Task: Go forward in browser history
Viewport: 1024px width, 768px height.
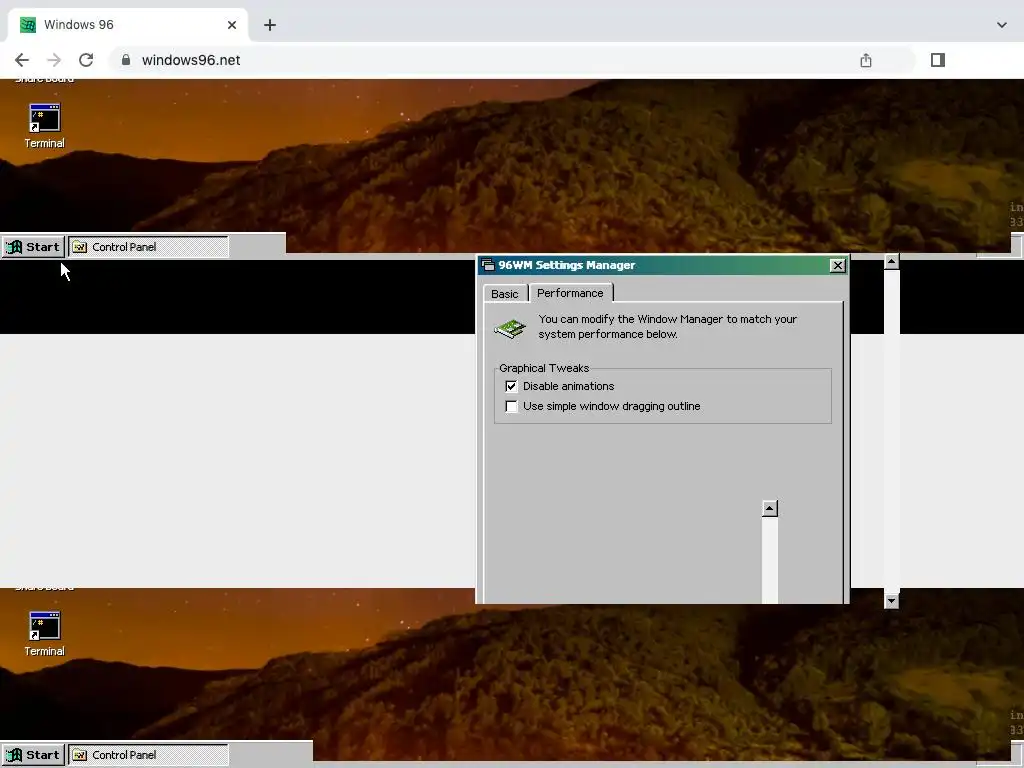Action: click(54, 60)
